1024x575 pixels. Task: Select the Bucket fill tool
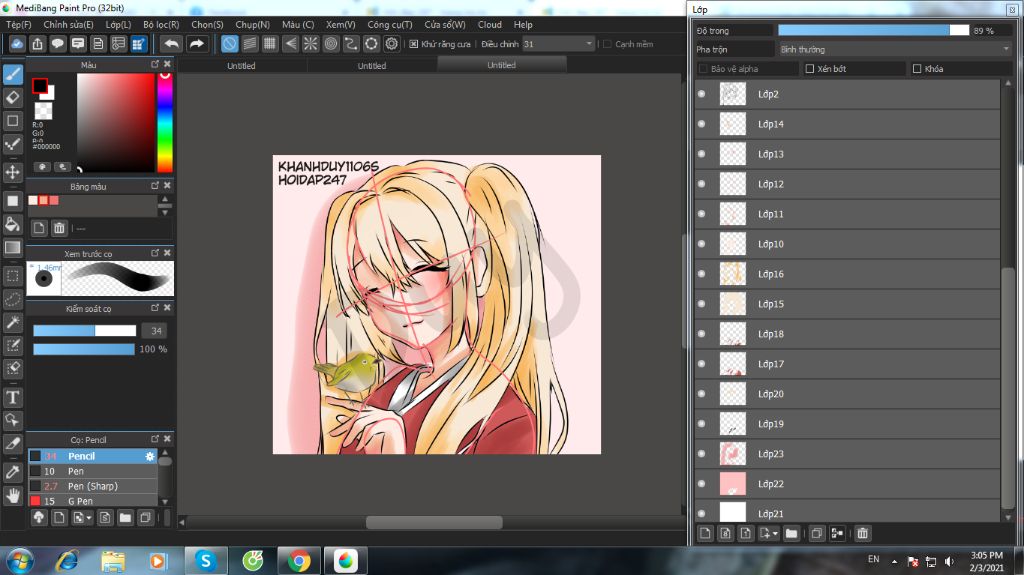(12, 225)
